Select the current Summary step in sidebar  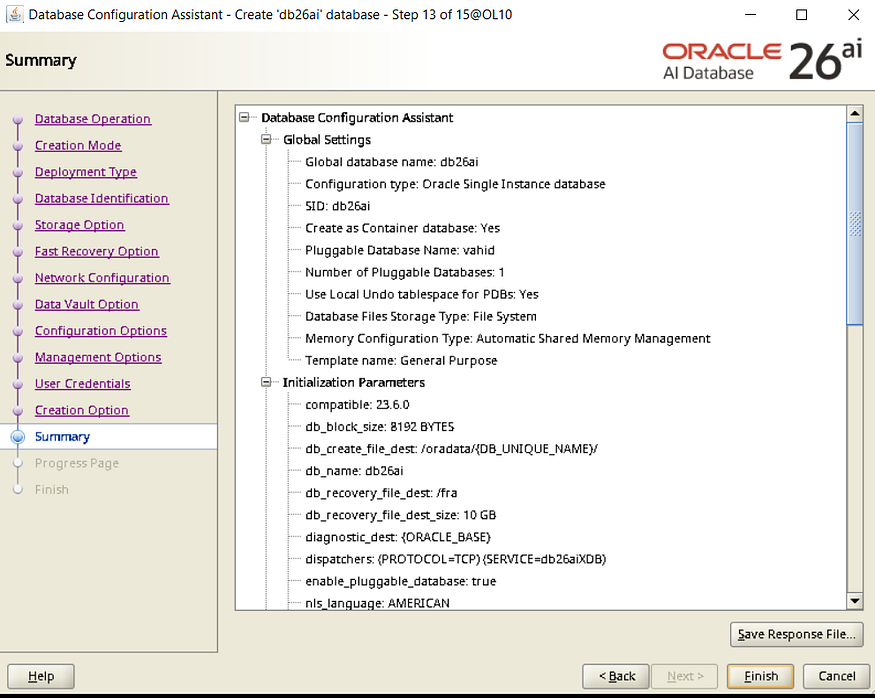(62, 437)
